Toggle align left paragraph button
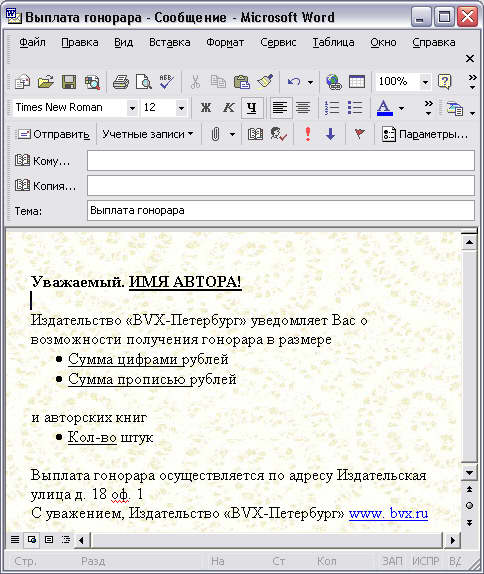This screenshot has width=484, height=574. 280,108
